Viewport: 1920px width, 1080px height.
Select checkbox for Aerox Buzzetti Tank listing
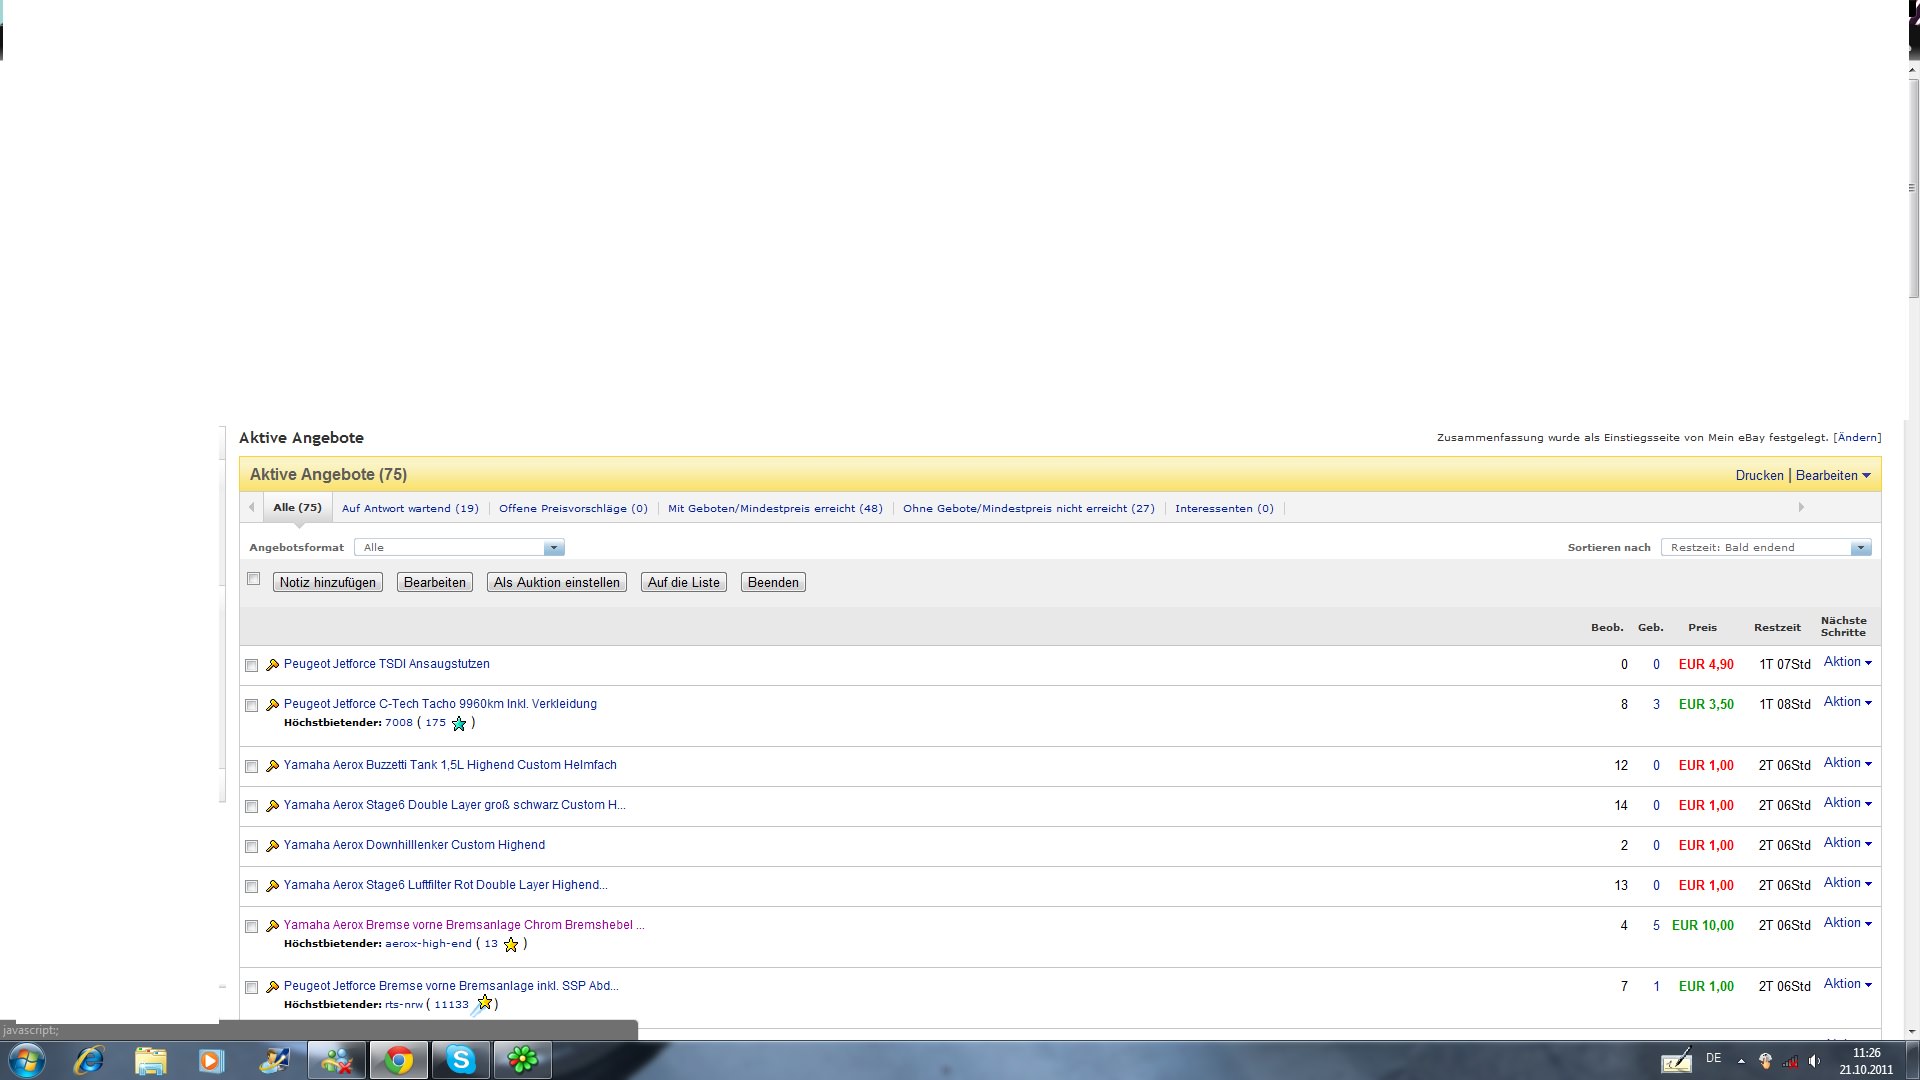click(252, 767)
